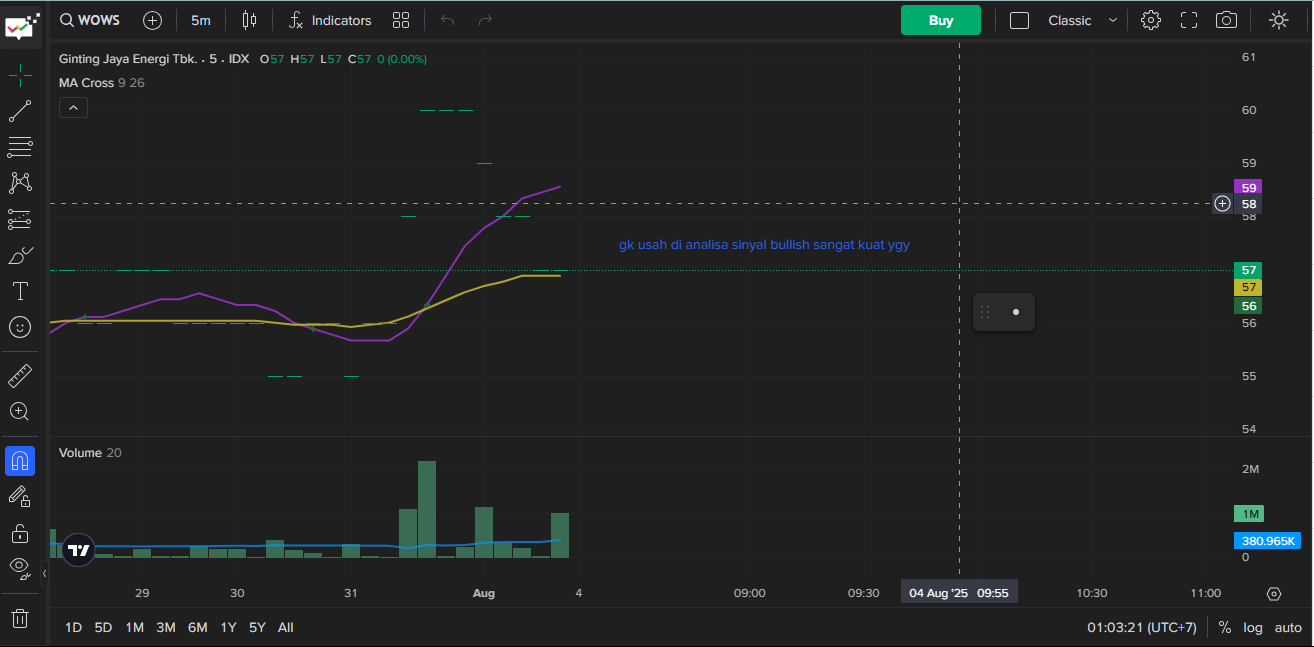
Task: Select the ruler measure tool
Action: [x=20, y=376]
